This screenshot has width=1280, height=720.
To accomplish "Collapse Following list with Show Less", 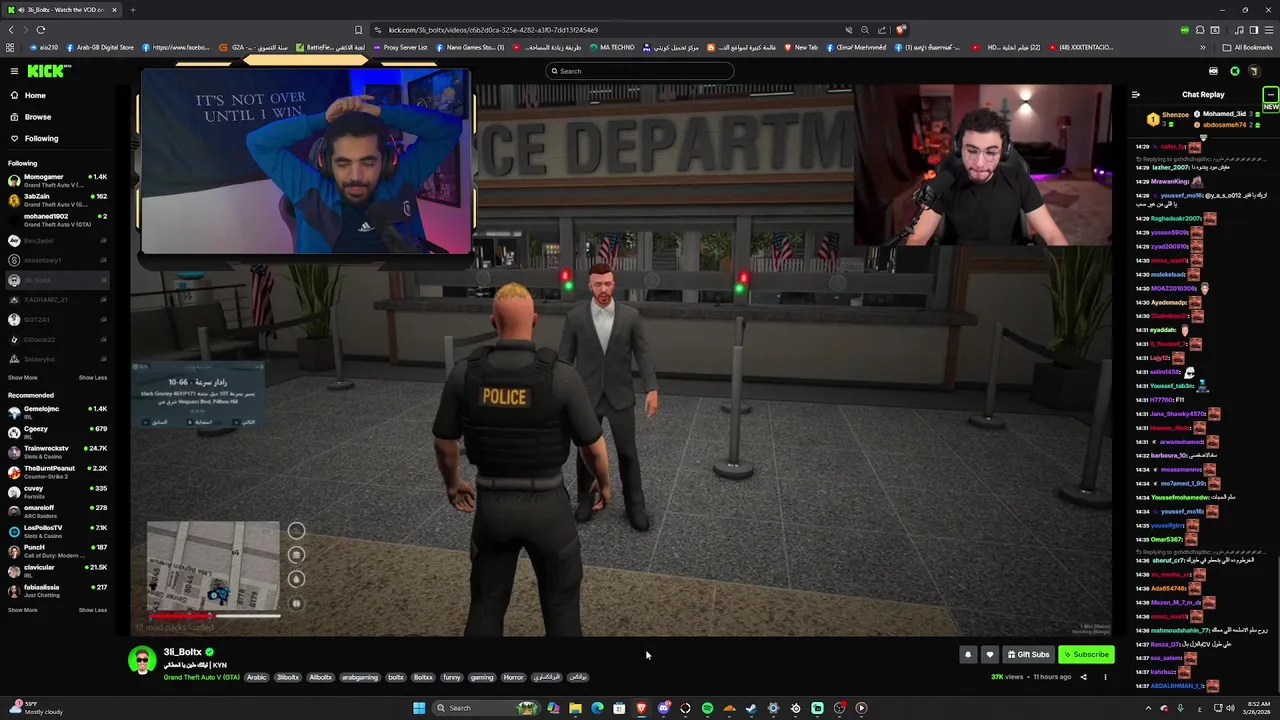I will point(92,377).
